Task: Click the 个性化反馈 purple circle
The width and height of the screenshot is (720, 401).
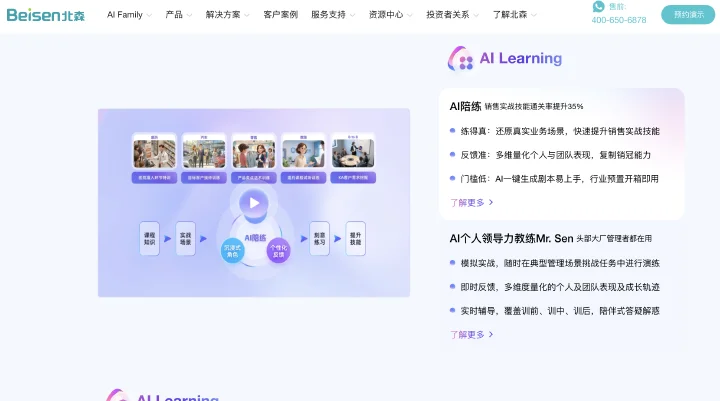Action: pos(278,251)
